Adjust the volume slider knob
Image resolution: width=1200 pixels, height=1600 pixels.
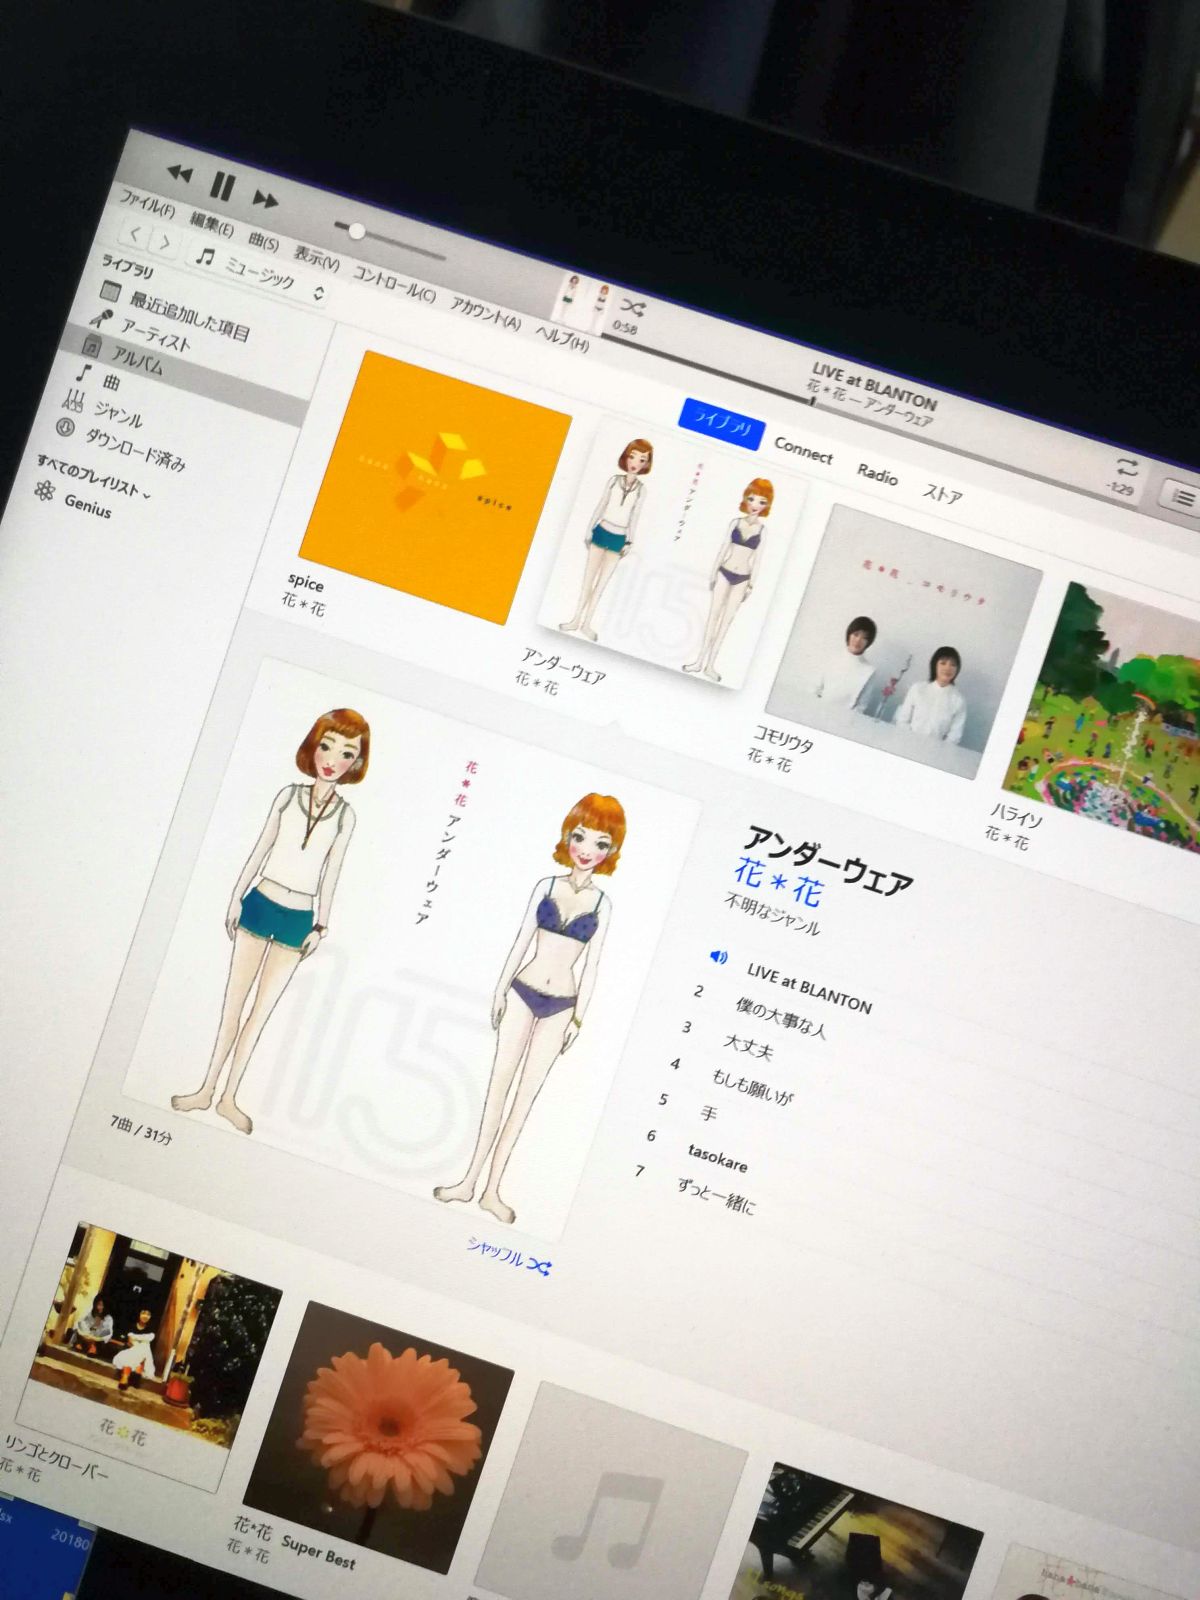(x=356, y=231)
